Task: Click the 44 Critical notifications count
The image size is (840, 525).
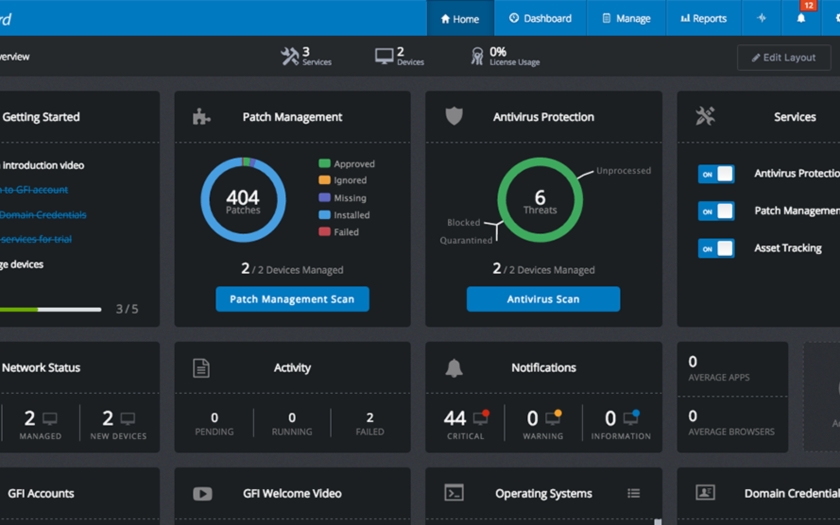Action: 455,418
